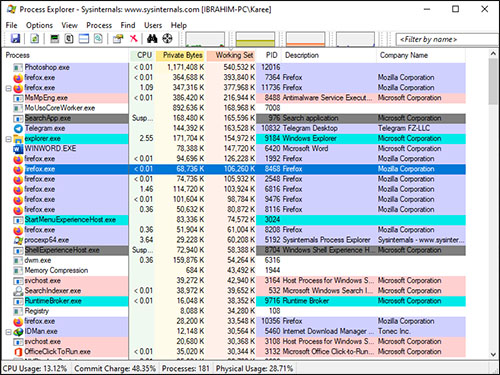Click the orange physical memory mini graph
The height and width of the screenshot is (375, 500).
305,39
